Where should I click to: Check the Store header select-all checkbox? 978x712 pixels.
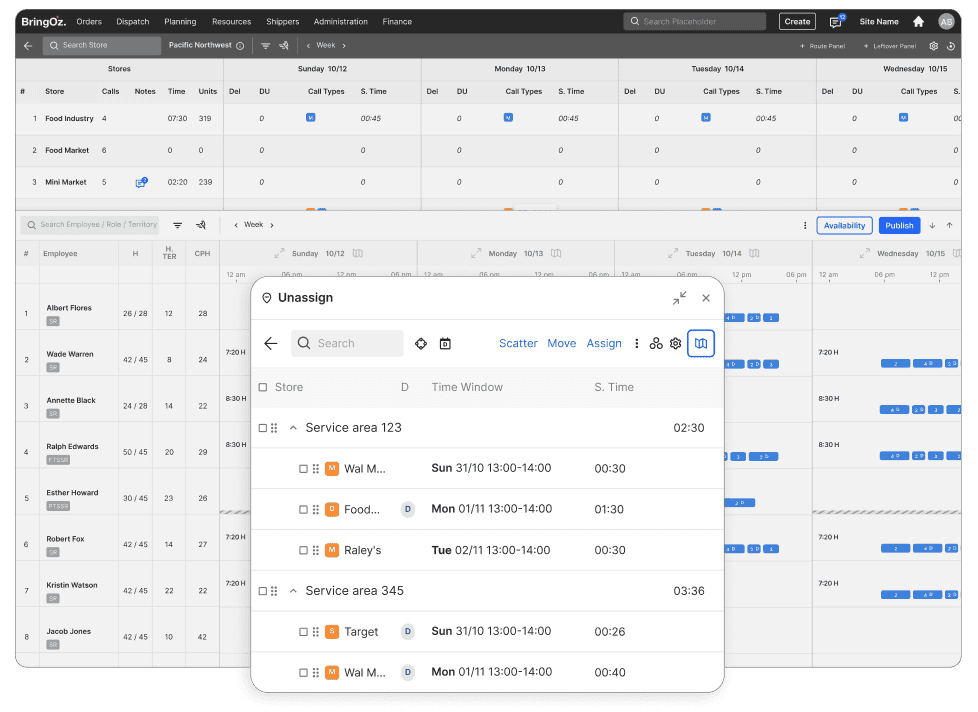[263, 387]
